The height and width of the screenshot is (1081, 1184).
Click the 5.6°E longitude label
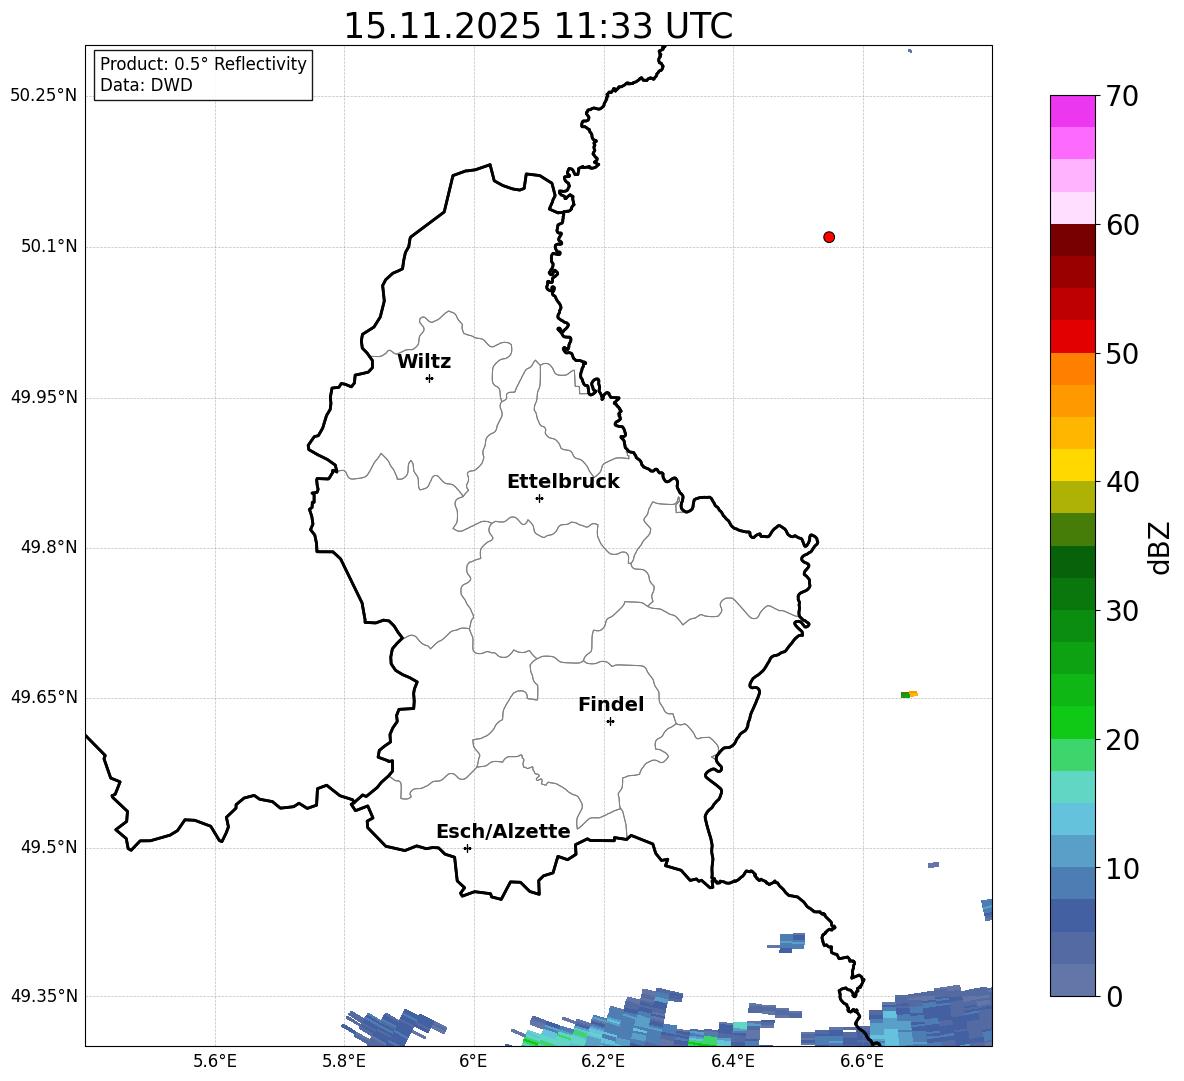point(215,1061)
